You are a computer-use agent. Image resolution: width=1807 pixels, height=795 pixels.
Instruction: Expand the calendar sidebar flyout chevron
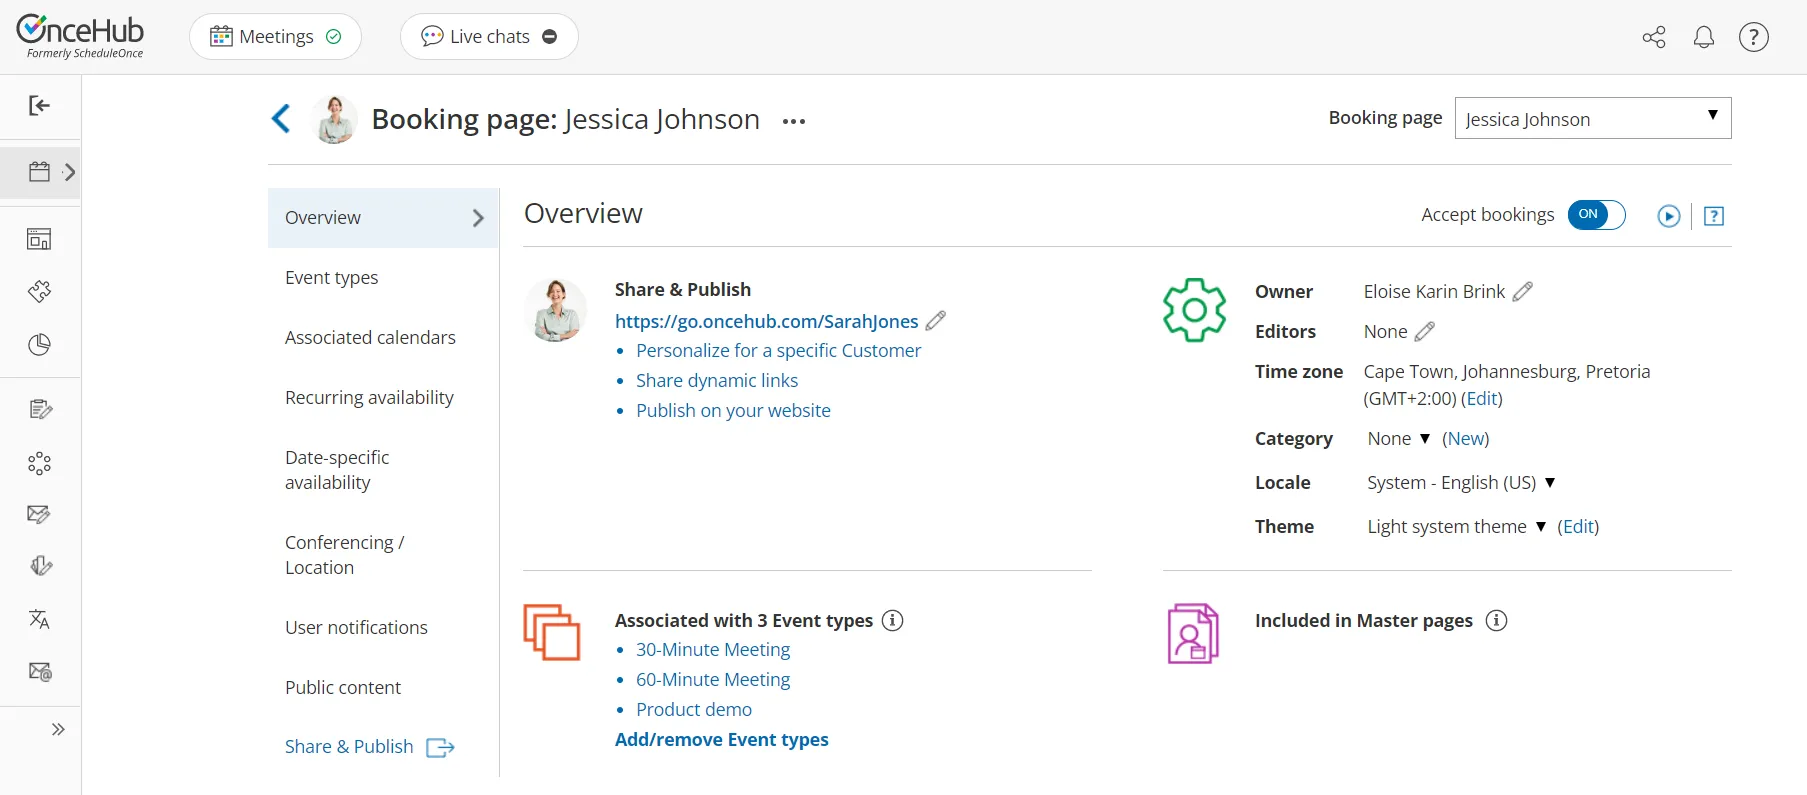[x=69, y=172]
